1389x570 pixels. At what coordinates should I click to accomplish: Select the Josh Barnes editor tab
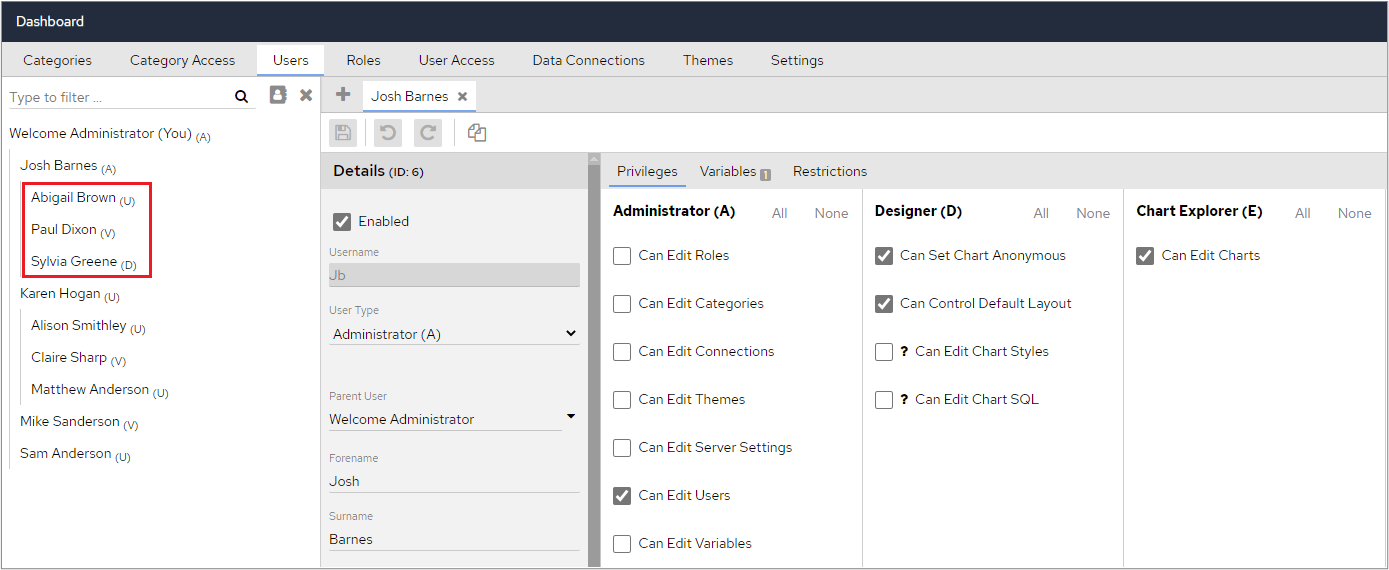(x=410, y=96)
